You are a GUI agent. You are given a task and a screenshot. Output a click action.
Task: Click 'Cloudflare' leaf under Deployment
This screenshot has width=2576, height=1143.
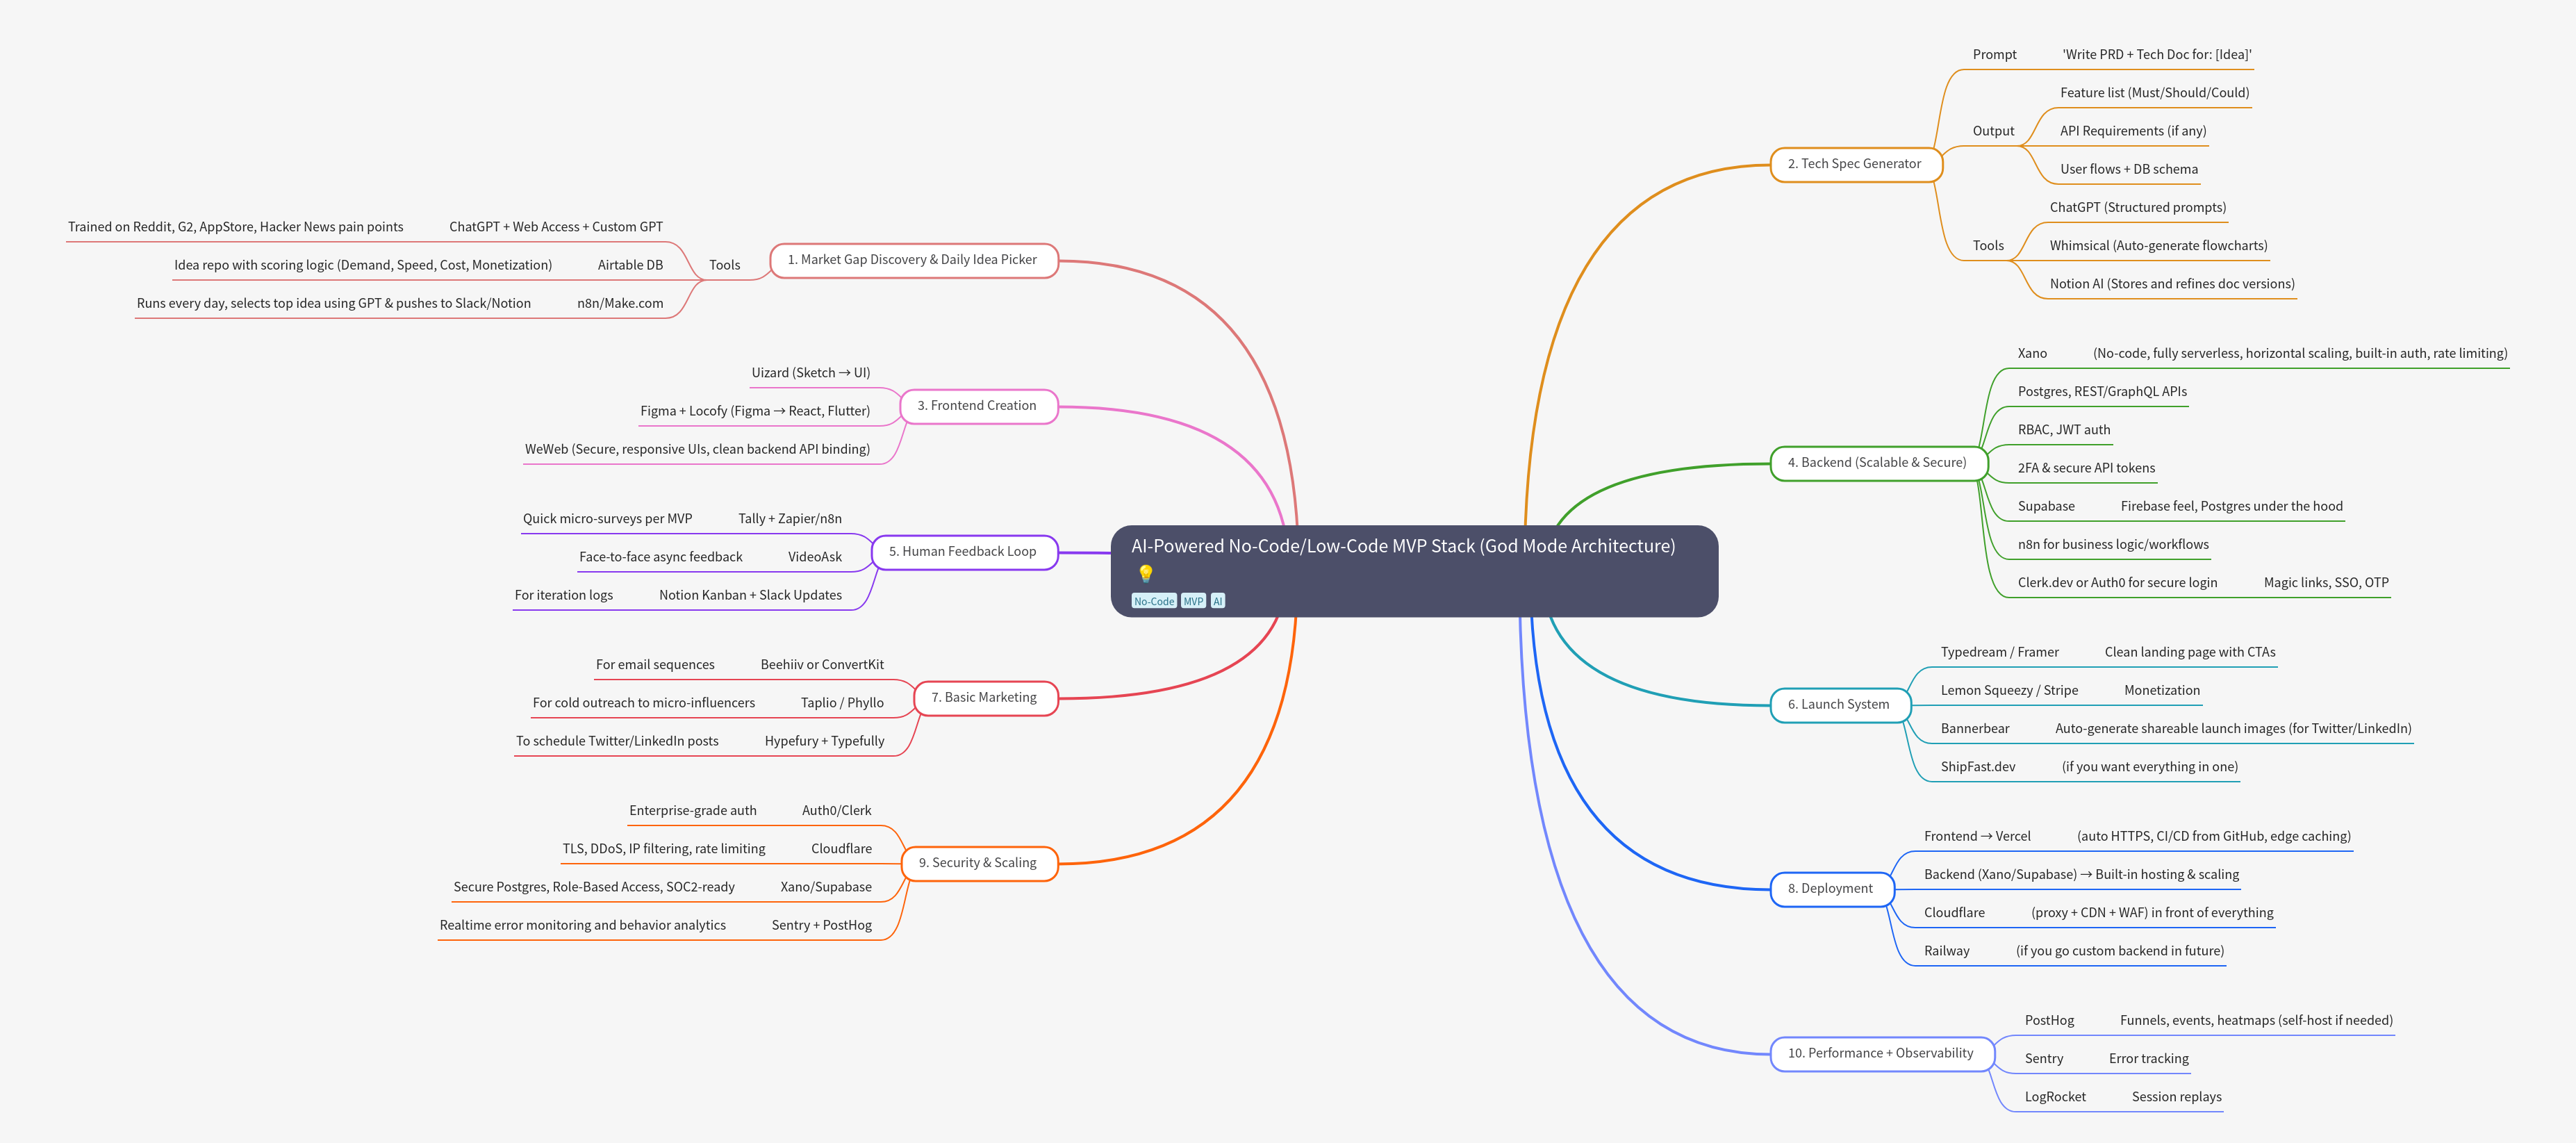click(1954, 913)
